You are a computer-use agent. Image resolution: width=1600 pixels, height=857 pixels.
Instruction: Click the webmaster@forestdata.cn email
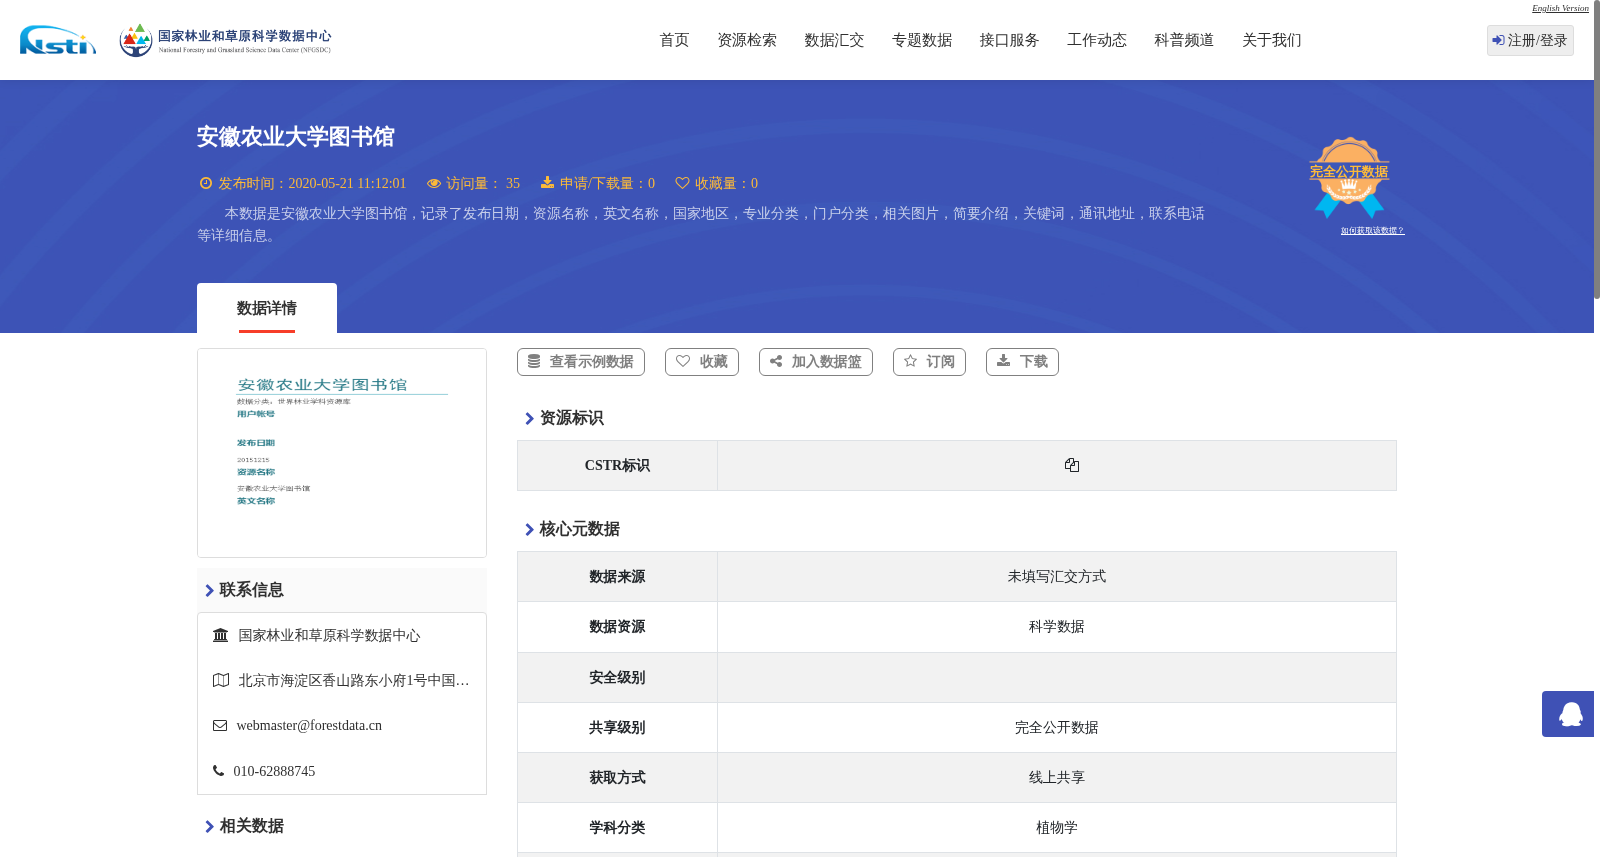[309, 725]
